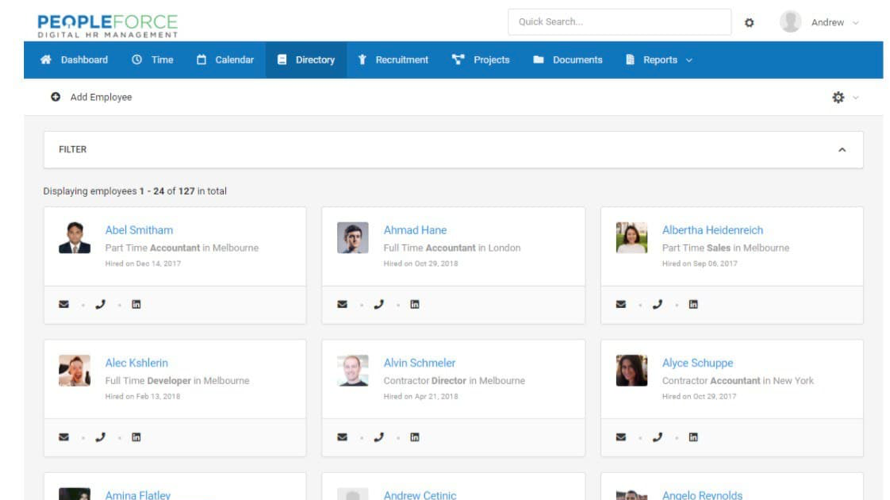Click the phone icon on Alec Kshlerin's card
This screenshot has width=890, height=500.
click(x=100, y=437)
